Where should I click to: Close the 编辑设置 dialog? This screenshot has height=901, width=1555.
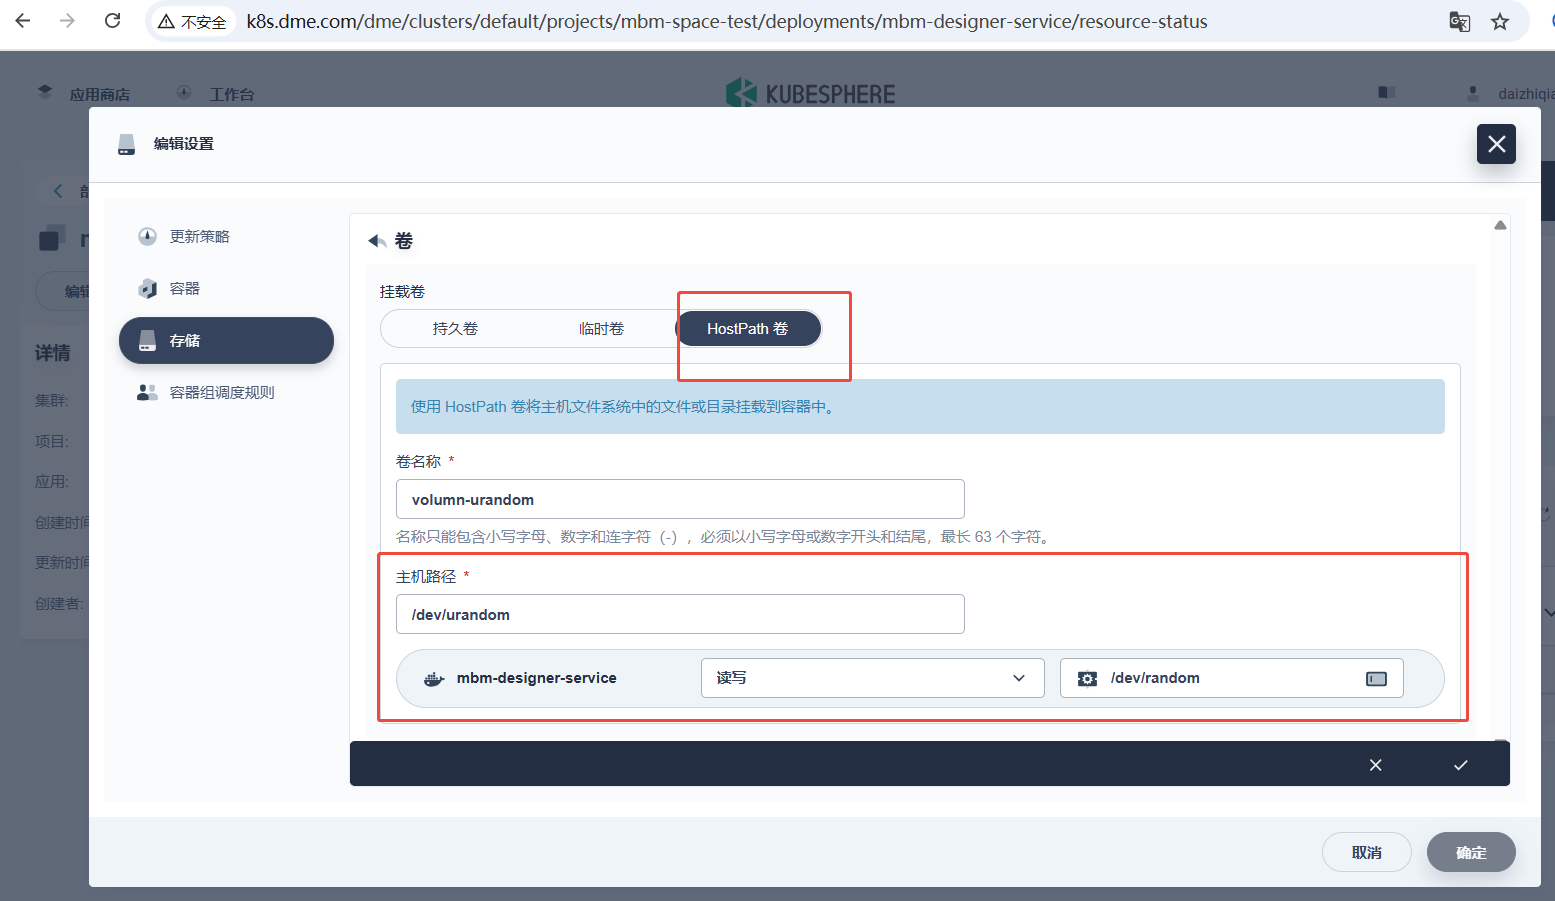click(x=1496, y=144)
